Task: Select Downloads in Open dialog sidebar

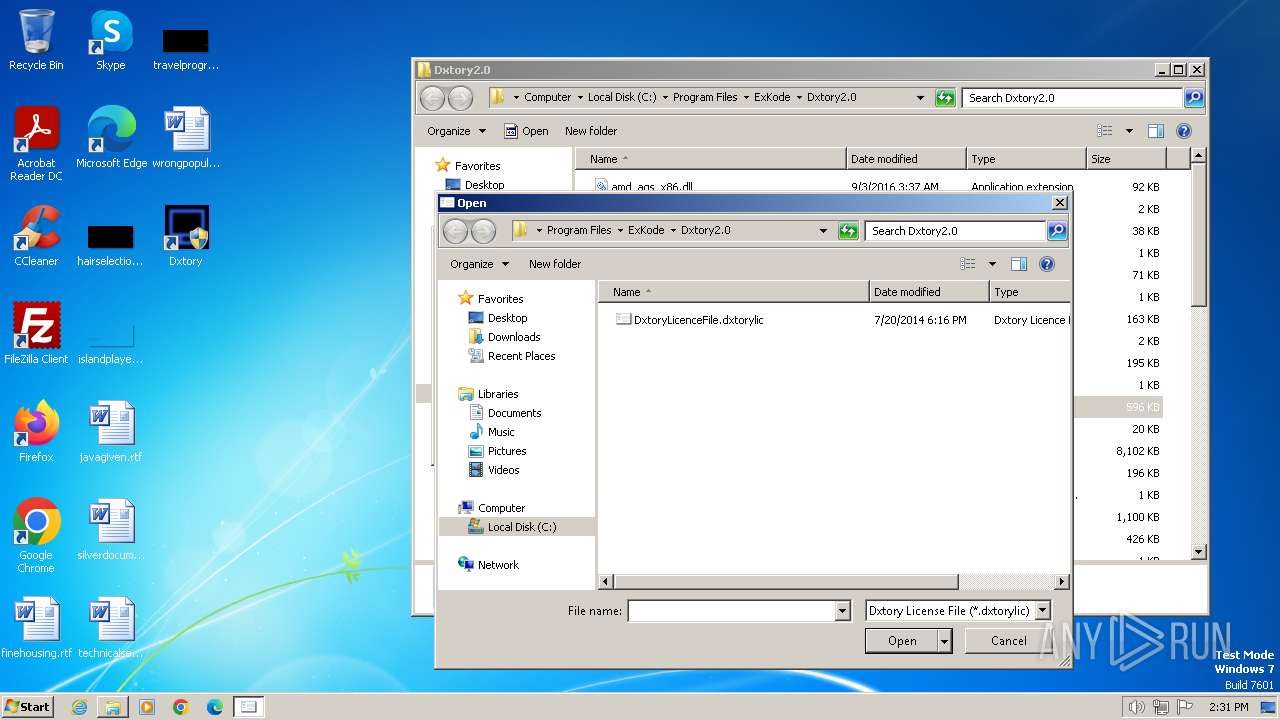Action: tap(514, 337)
